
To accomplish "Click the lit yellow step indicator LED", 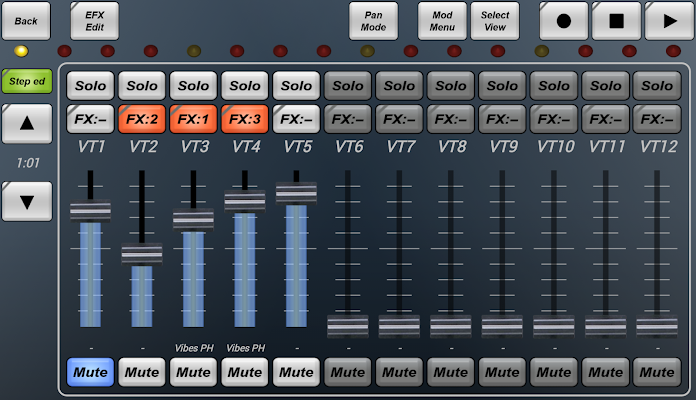I will (21, 51).
